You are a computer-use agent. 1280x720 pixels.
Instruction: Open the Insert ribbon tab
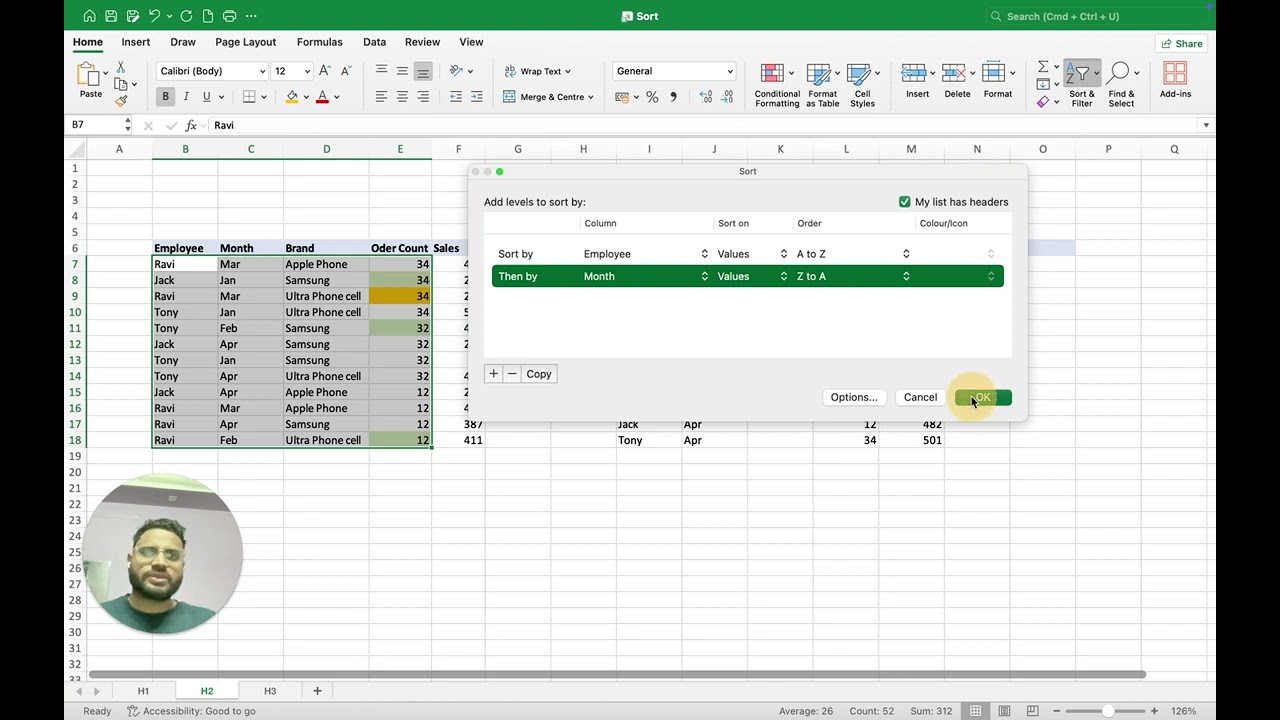click(136, 42)
